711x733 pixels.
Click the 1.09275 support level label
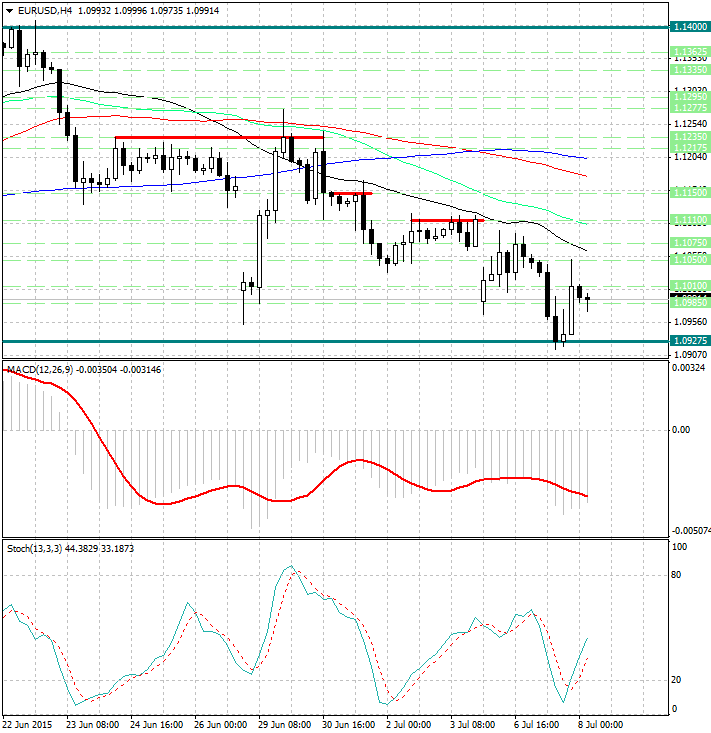pyautogui.click(x=690, y=341)
